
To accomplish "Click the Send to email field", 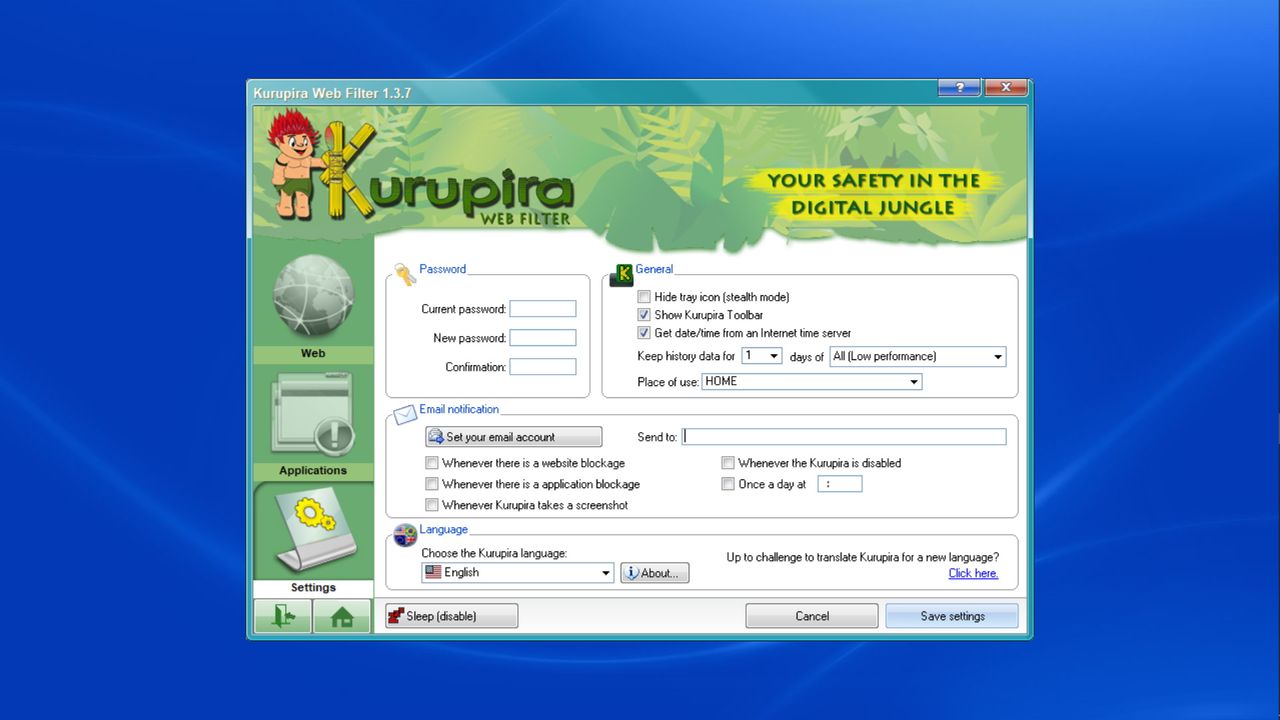I will (845, 437).
